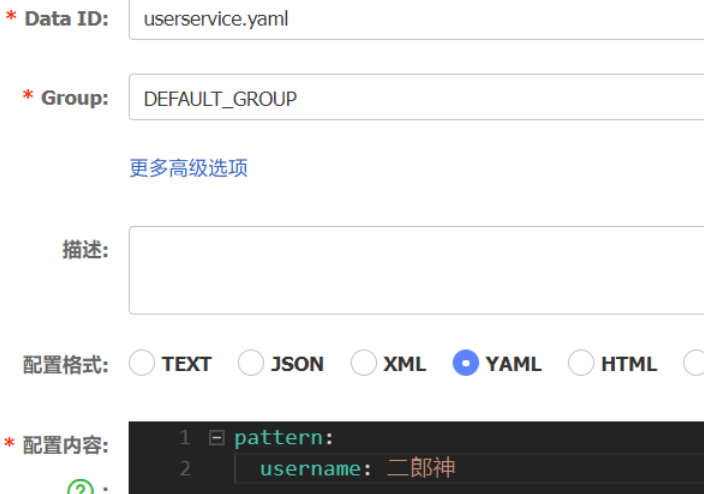The width and height of the screenshot is (704, 494).
Task: Collapse the pattern block fold icon
Action: 216,438
